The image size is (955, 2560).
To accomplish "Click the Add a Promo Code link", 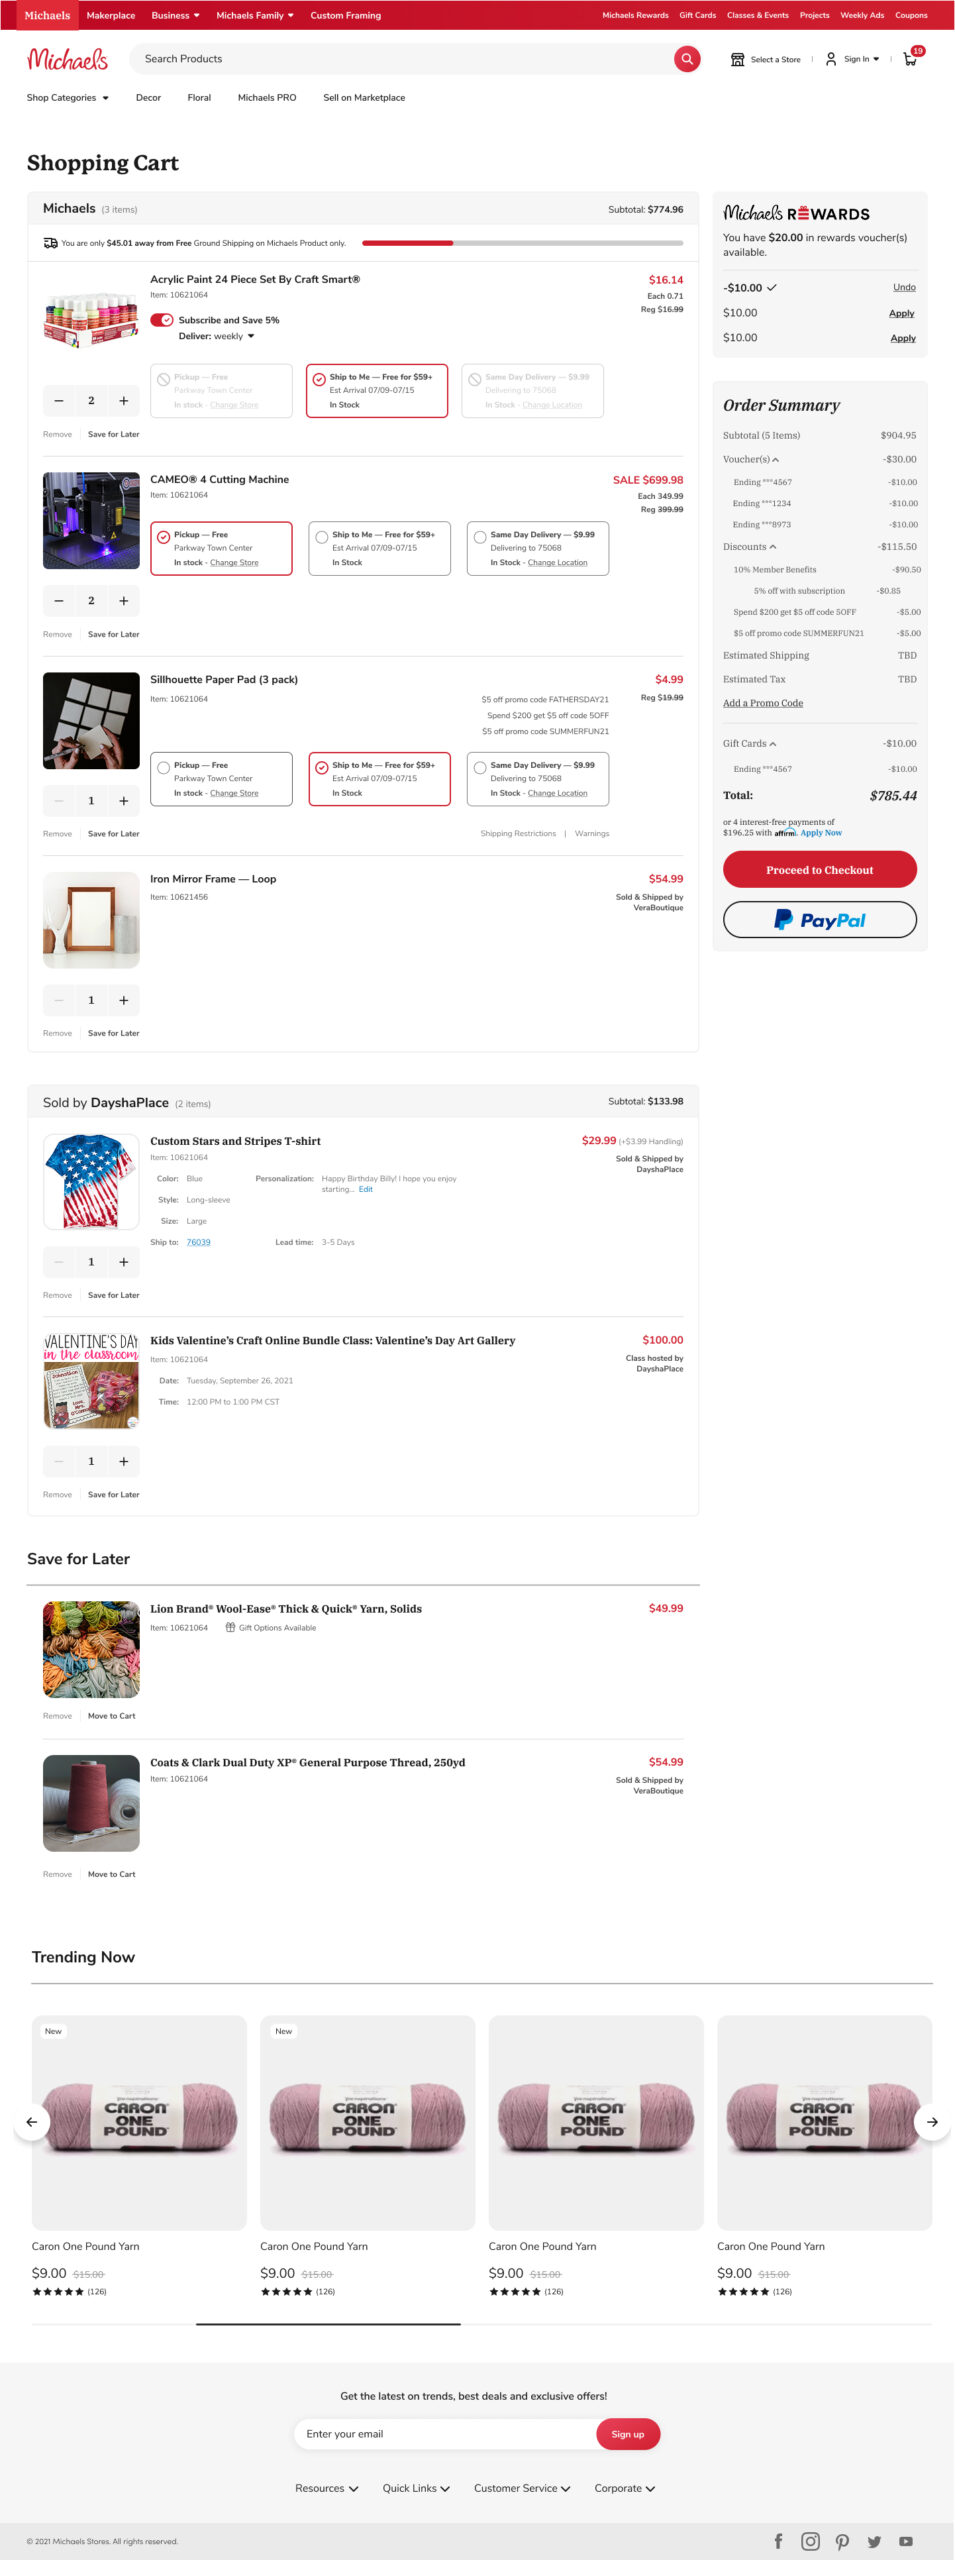I will pyautogui.click(x=762, y=703).
